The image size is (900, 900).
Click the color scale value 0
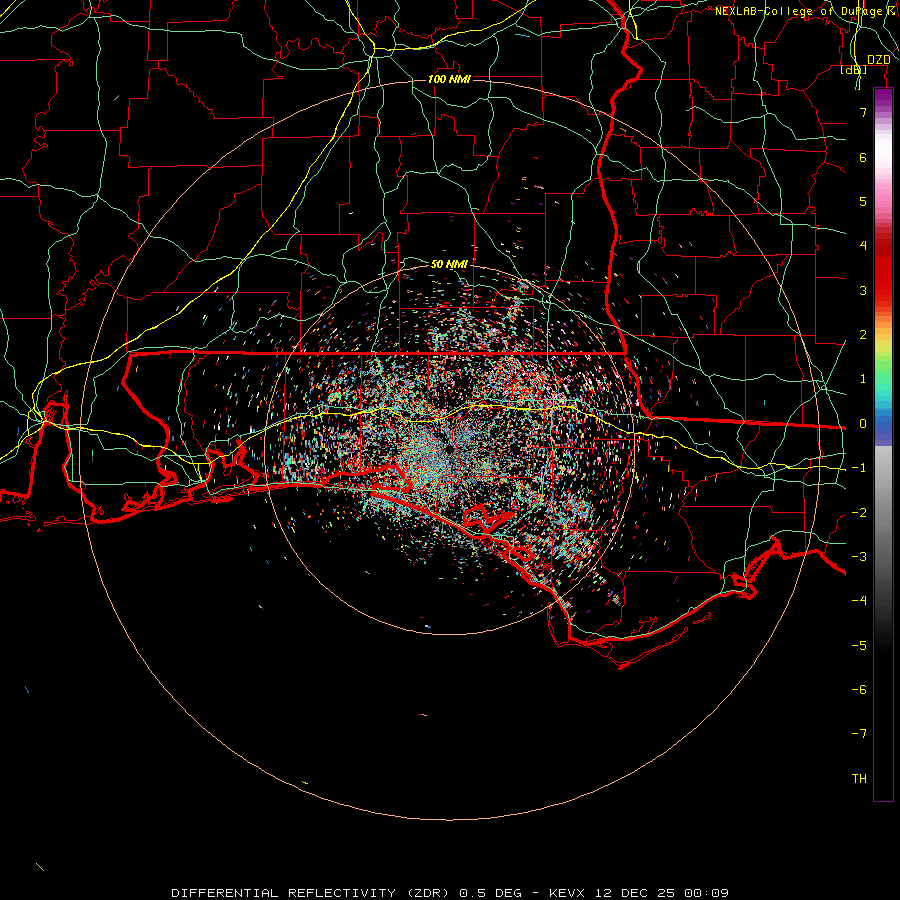863,424
